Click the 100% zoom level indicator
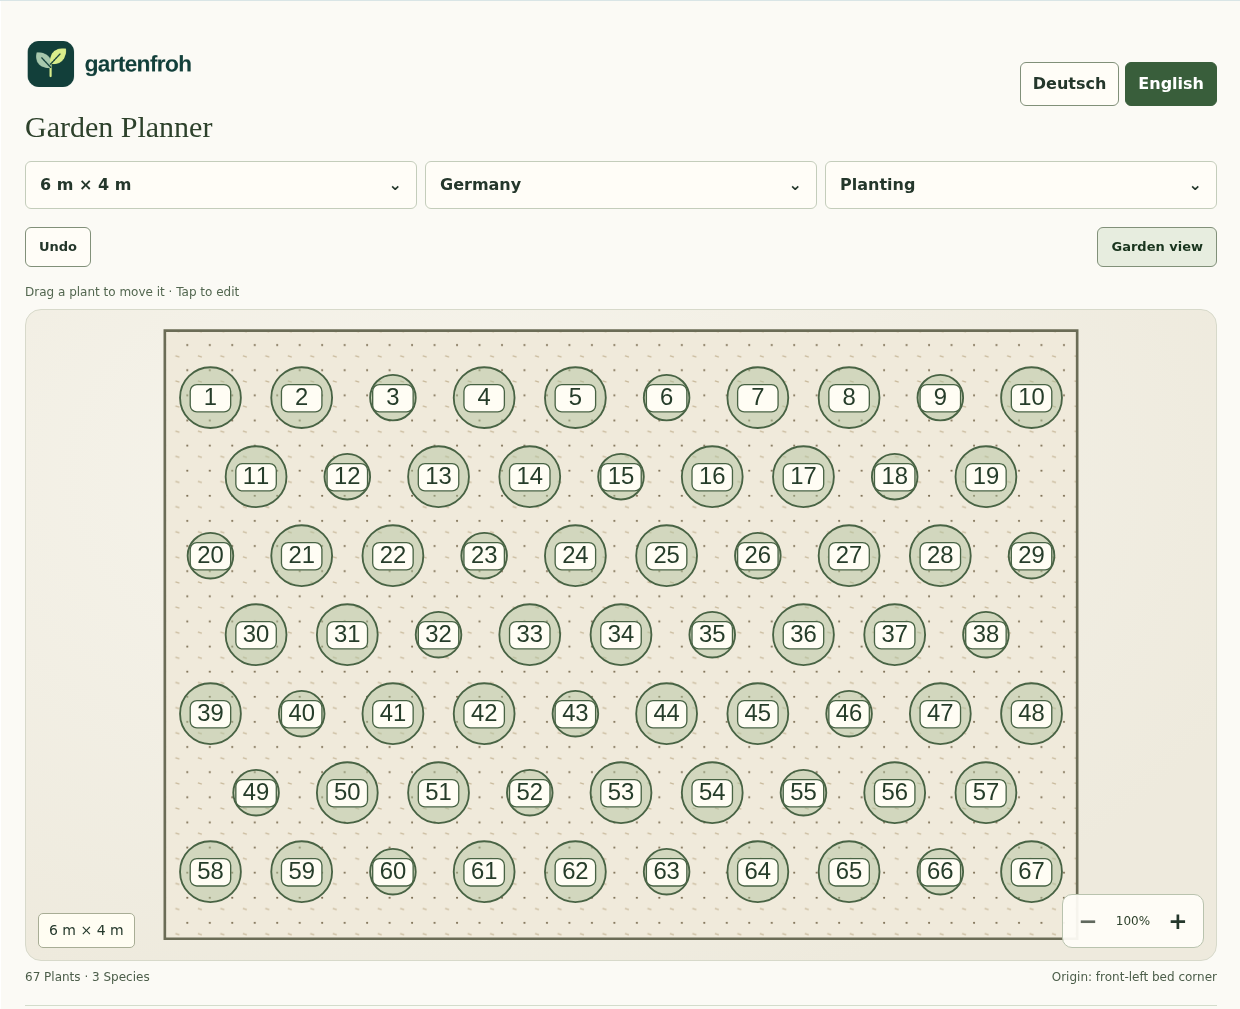The height and width of the screenshot is (1009, 1240). click(1133, 921)
